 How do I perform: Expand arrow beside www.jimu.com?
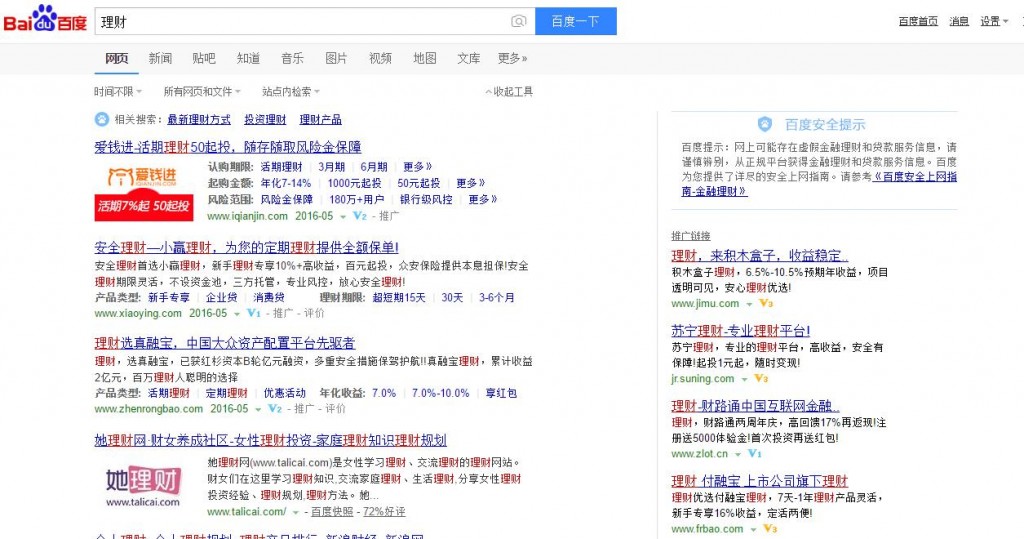(x=749, y=304)
